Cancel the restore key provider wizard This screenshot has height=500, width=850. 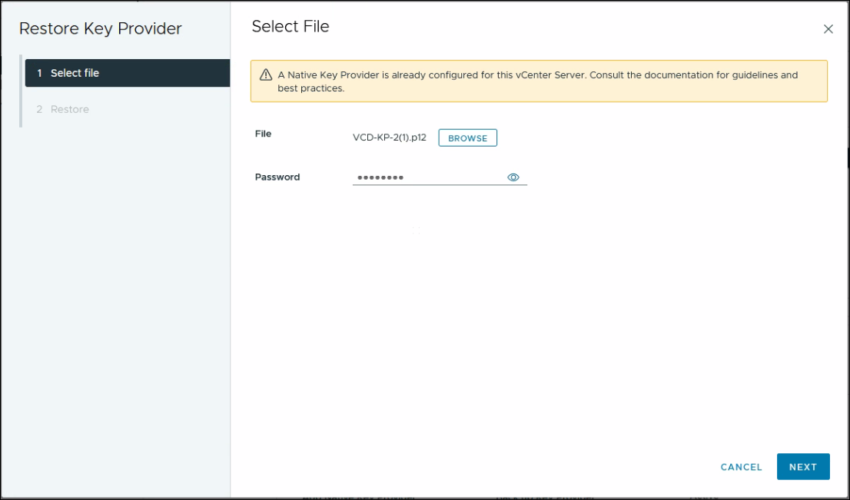(741, 467)
